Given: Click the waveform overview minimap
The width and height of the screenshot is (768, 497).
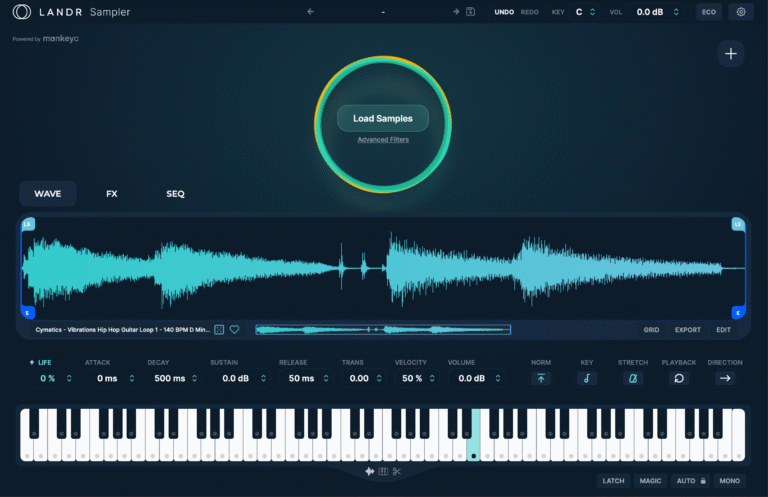Looking at the screenshot, I should point(383,330).
